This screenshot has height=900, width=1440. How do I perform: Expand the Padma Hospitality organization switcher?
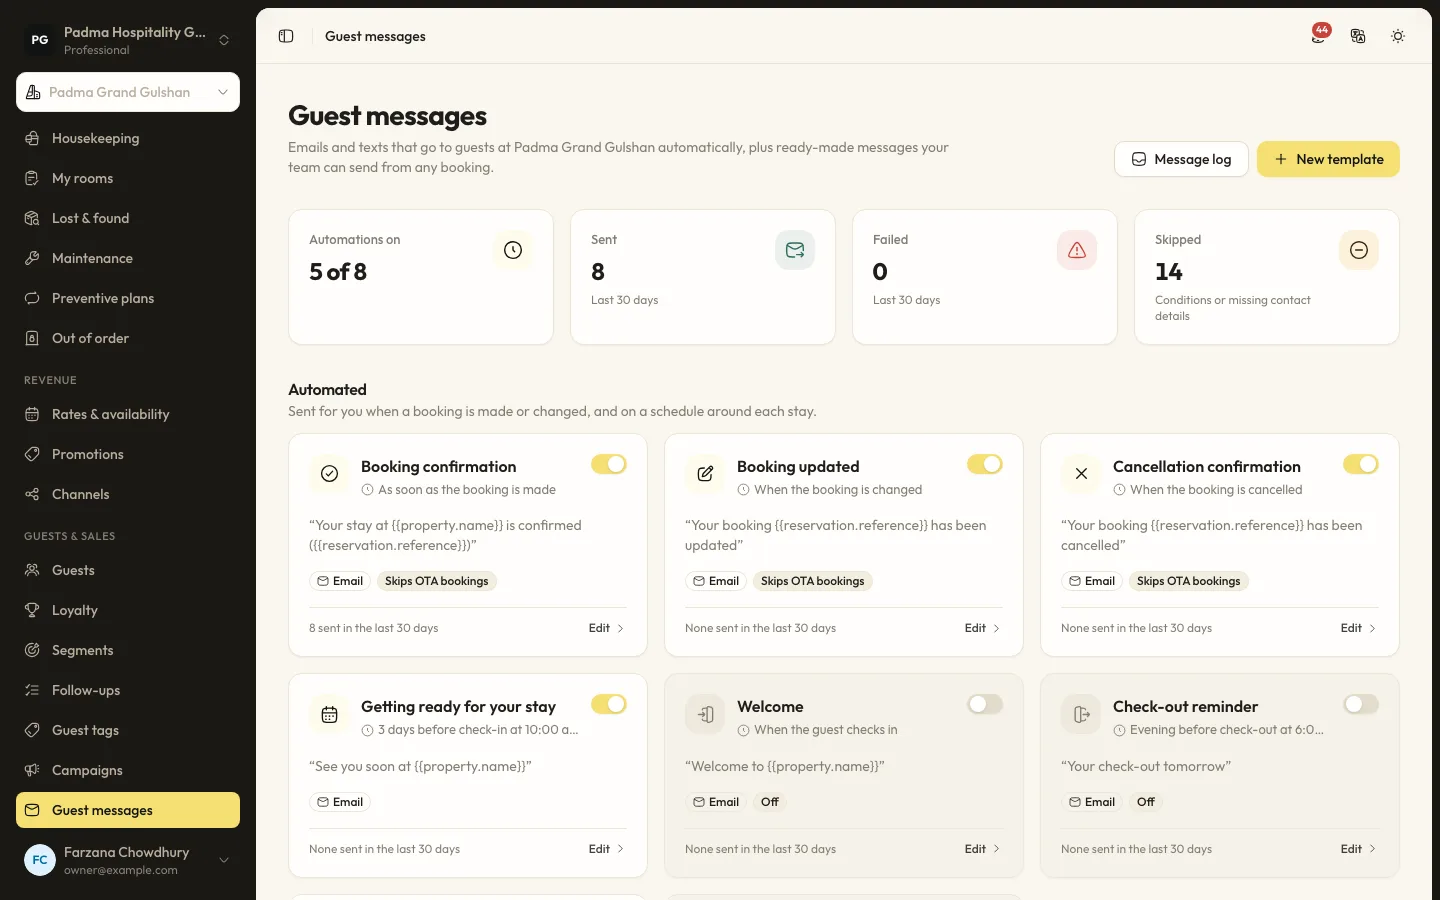point(128,40)
